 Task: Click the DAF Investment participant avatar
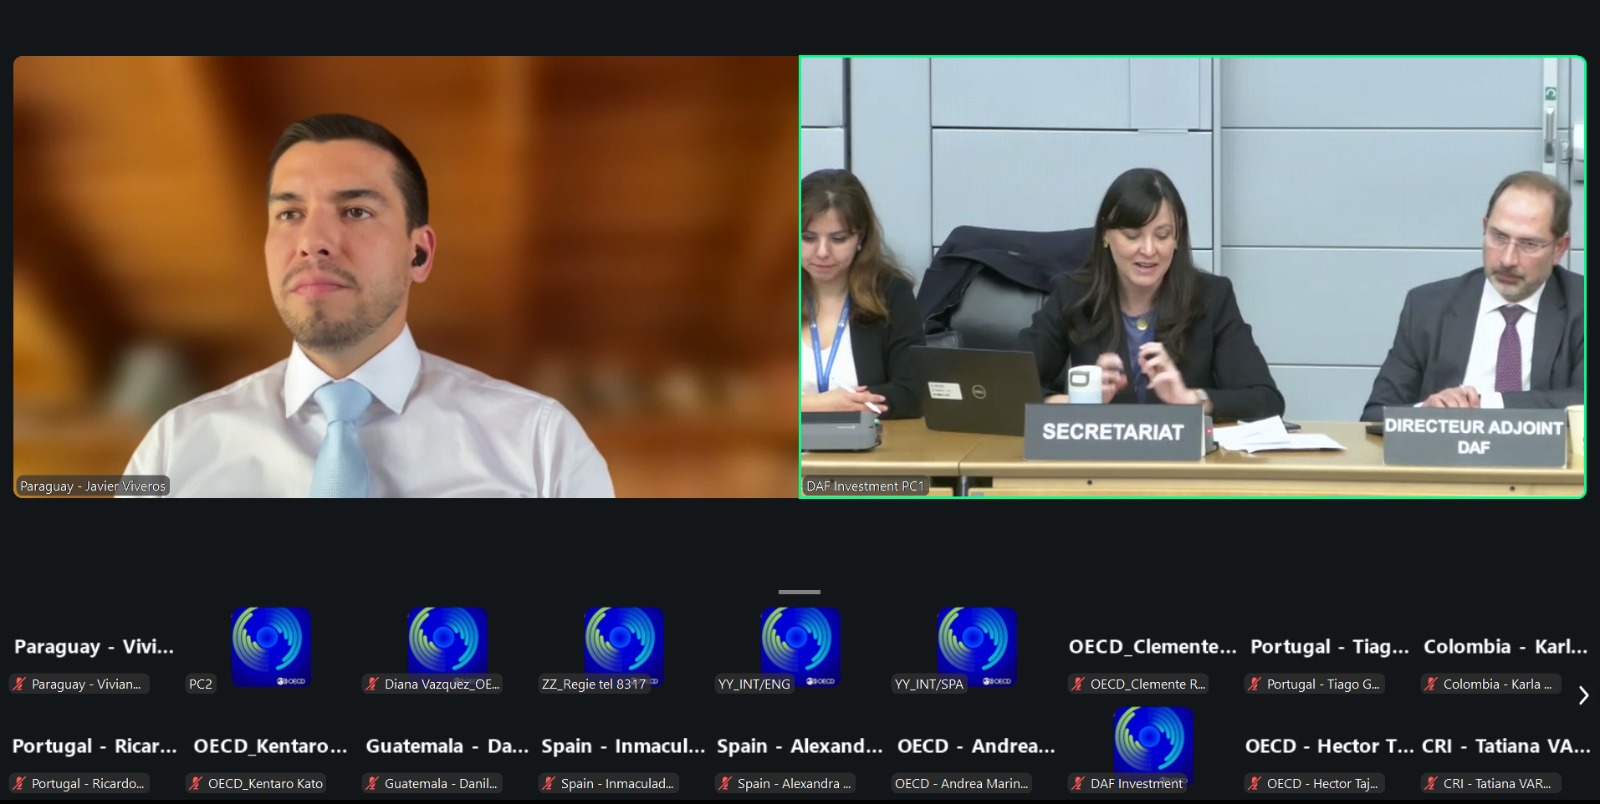pyautogui.click(x=1153, y=743)
